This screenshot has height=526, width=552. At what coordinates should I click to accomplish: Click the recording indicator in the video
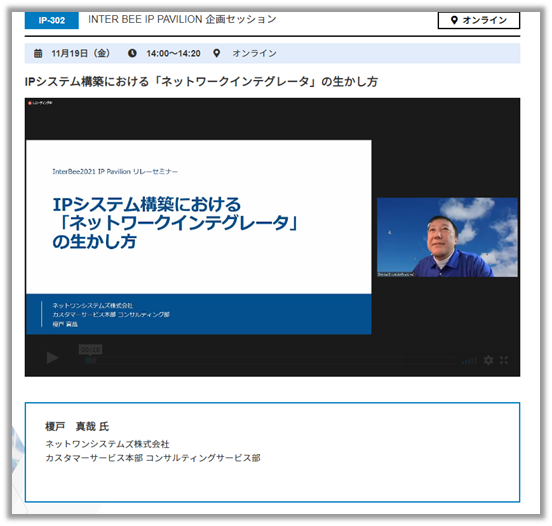[40, 103]
